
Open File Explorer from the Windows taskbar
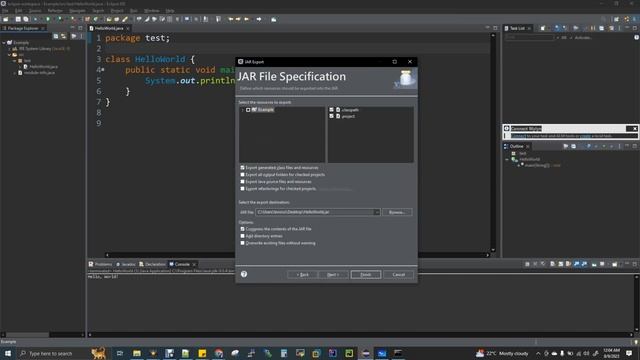coord(137,353)
